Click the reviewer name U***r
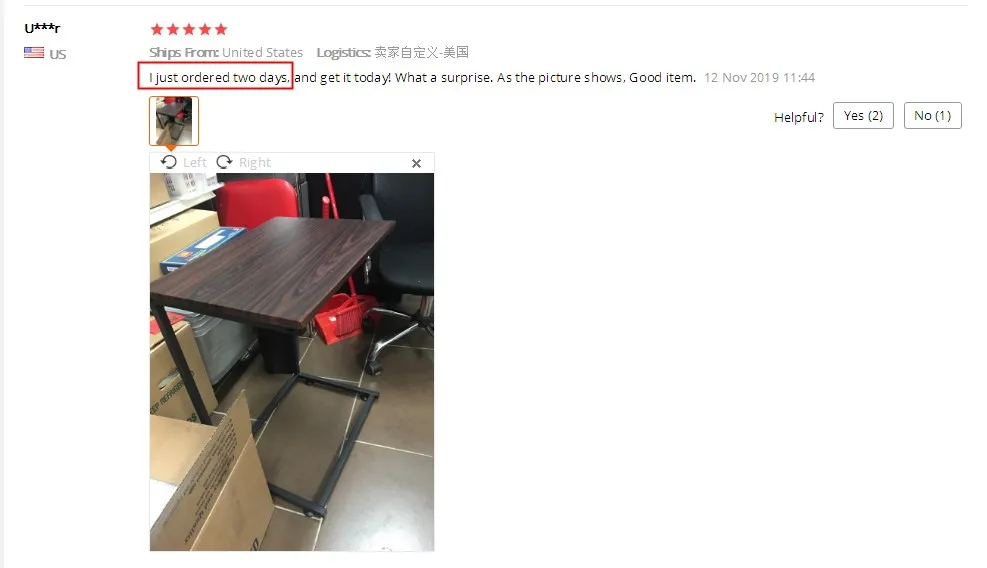Screen dimensions: 987x568 pyautogui.click(x=42, y=28)
